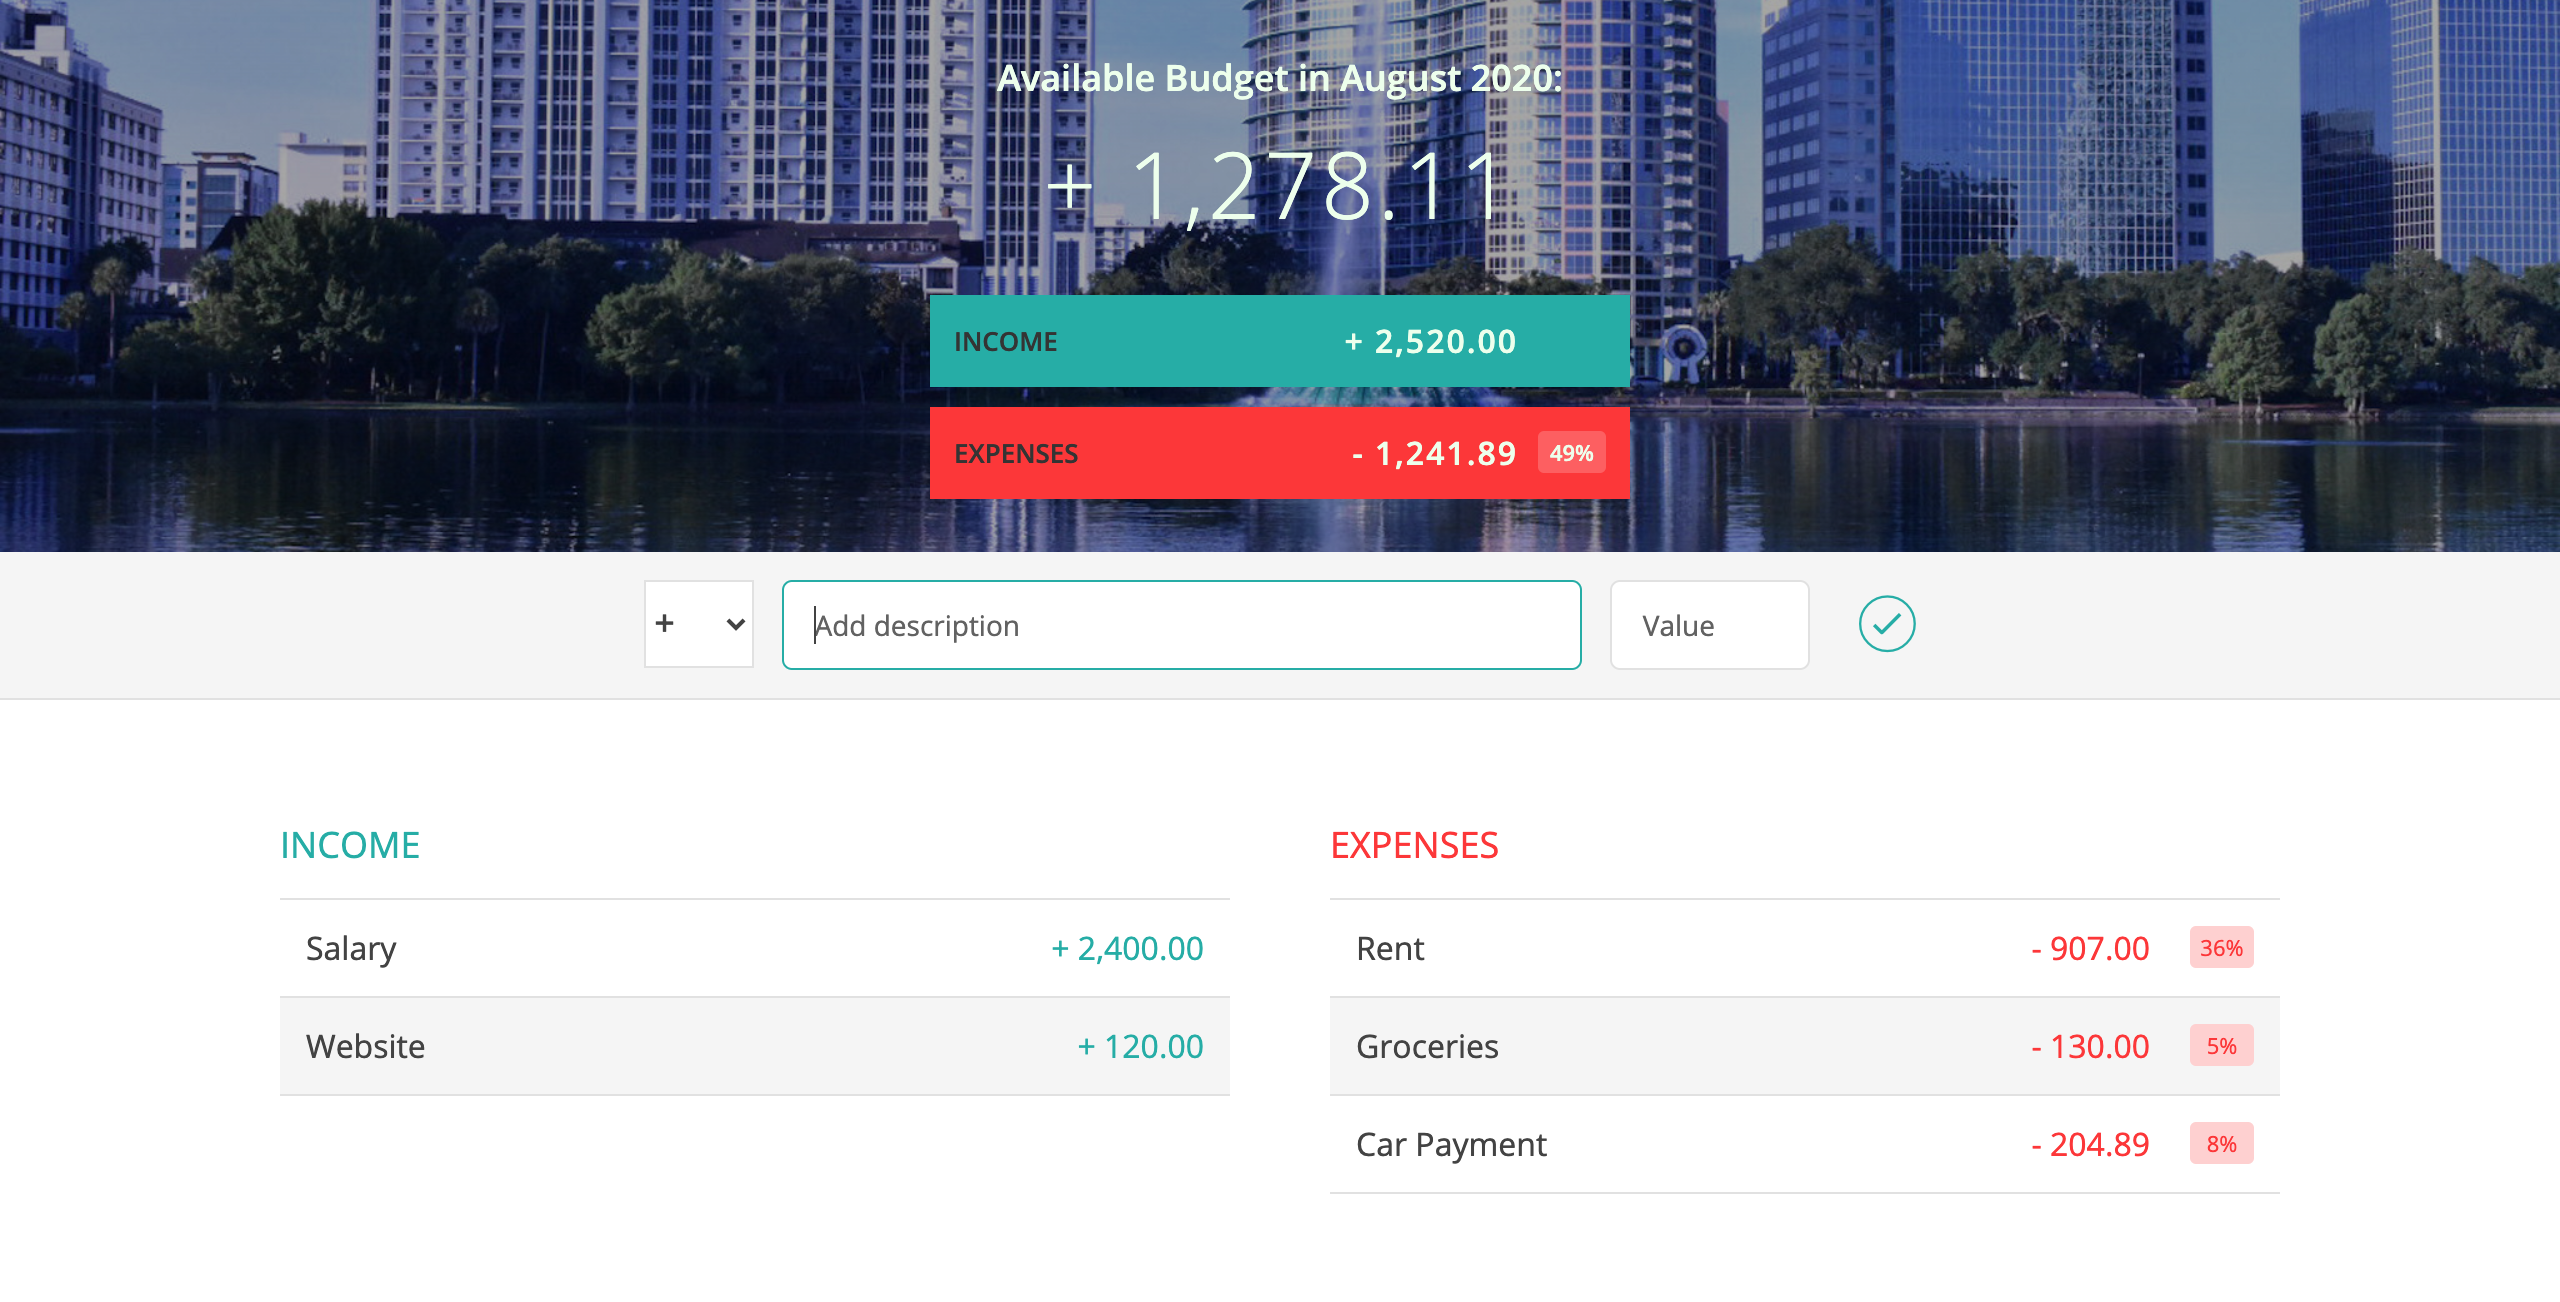Click the Available Budget in August 2020 title
Image resolution: width=2560 pixels, height=1302 pixels.
click(x=1279, y=78)
